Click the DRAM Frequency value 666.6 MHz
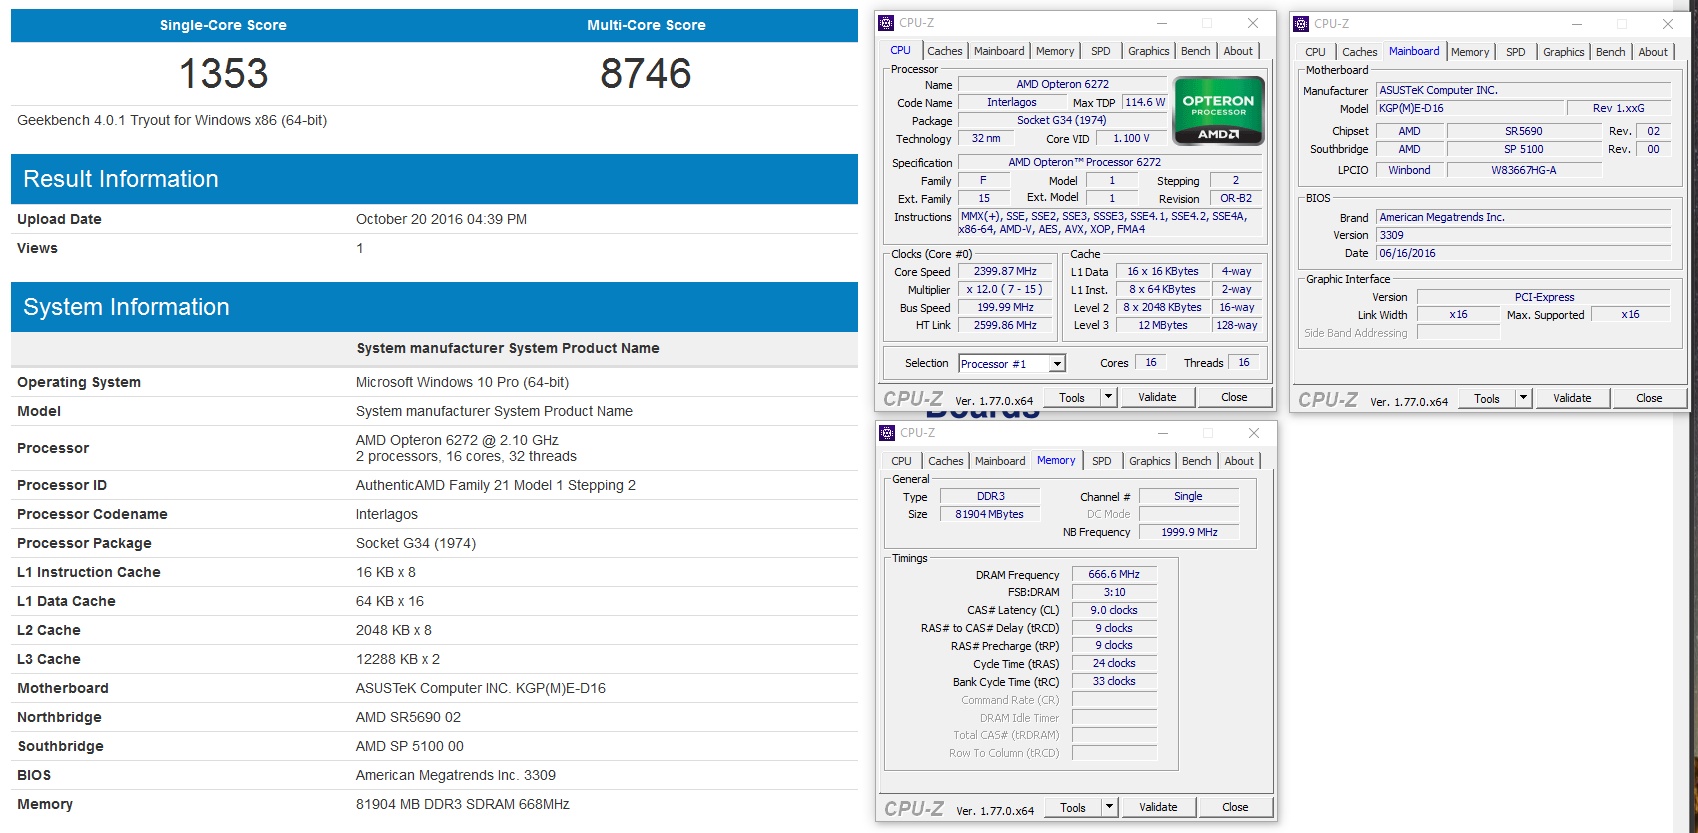Image resolution: width=1698 pixels, height=833 pixels. click(1114, 574)
